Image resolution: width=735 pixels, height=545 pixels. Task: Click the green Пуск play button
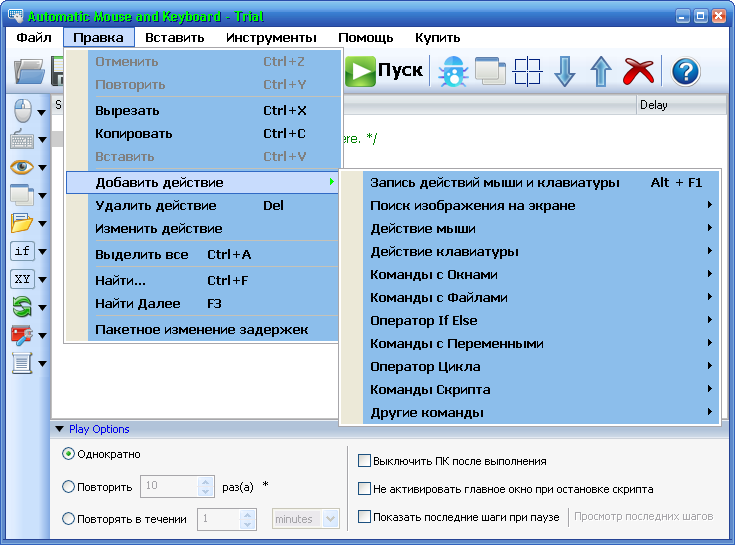tap(384, 71)
